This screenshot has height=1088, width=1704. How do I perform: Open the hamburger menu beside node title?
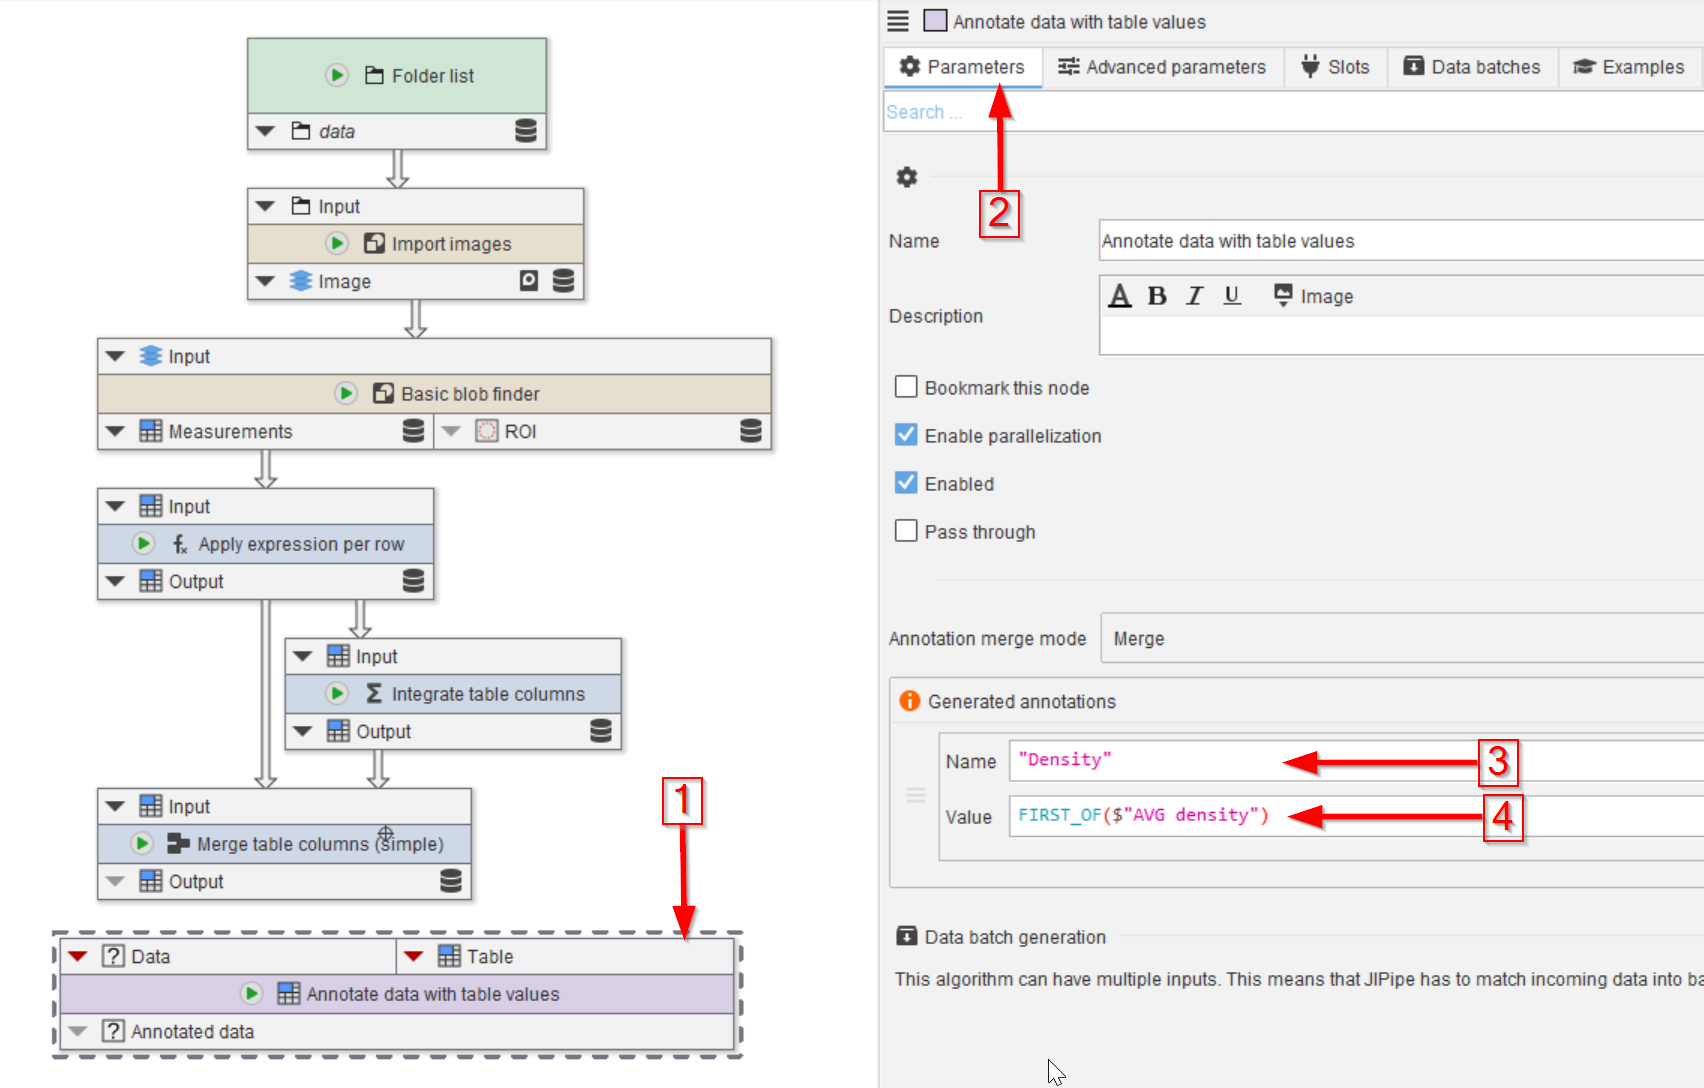tap(898, 21)
